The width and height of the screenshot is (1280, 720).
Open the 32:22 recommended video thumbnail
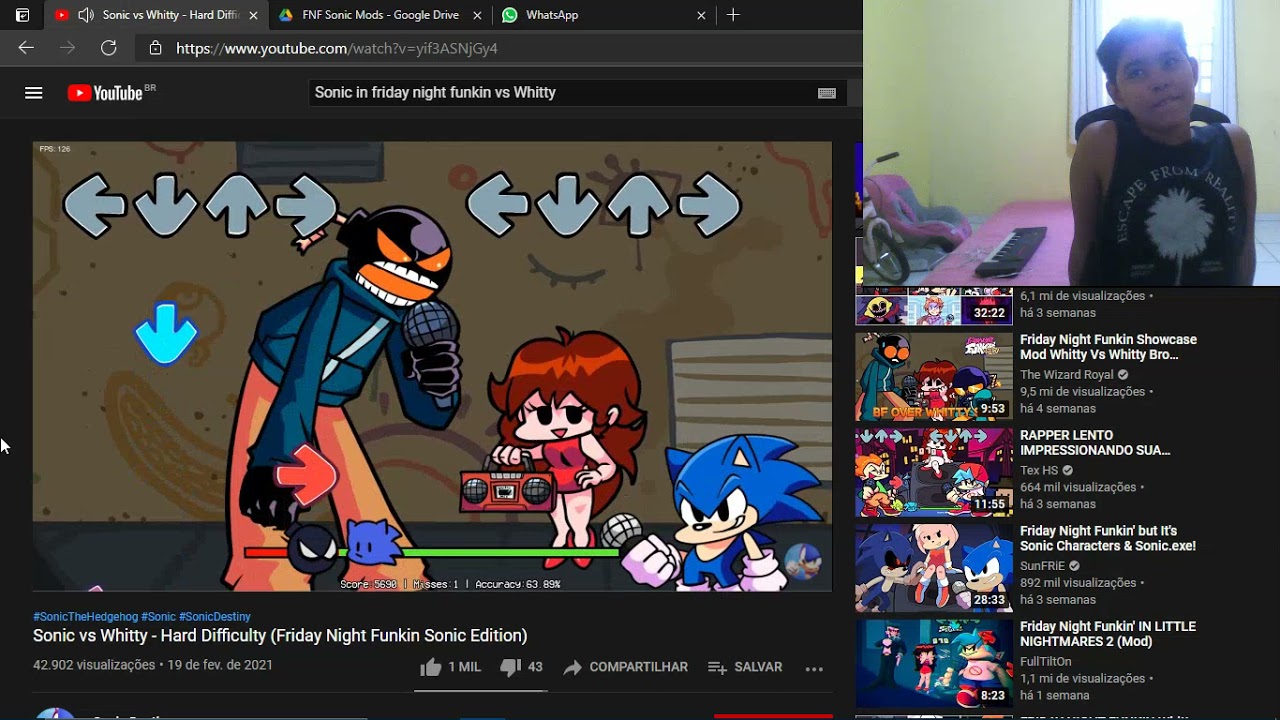(x=934, y=306)
